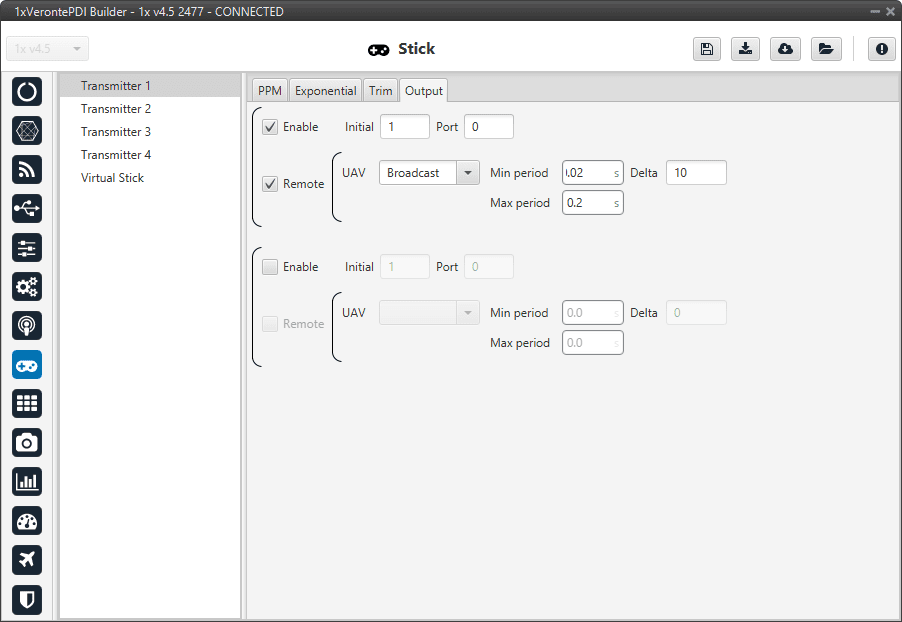This screenshot has height=622, width=902.
Task: Select Transmitter 1 in the list
Action: pyautogui.click(x=150, y=86)
